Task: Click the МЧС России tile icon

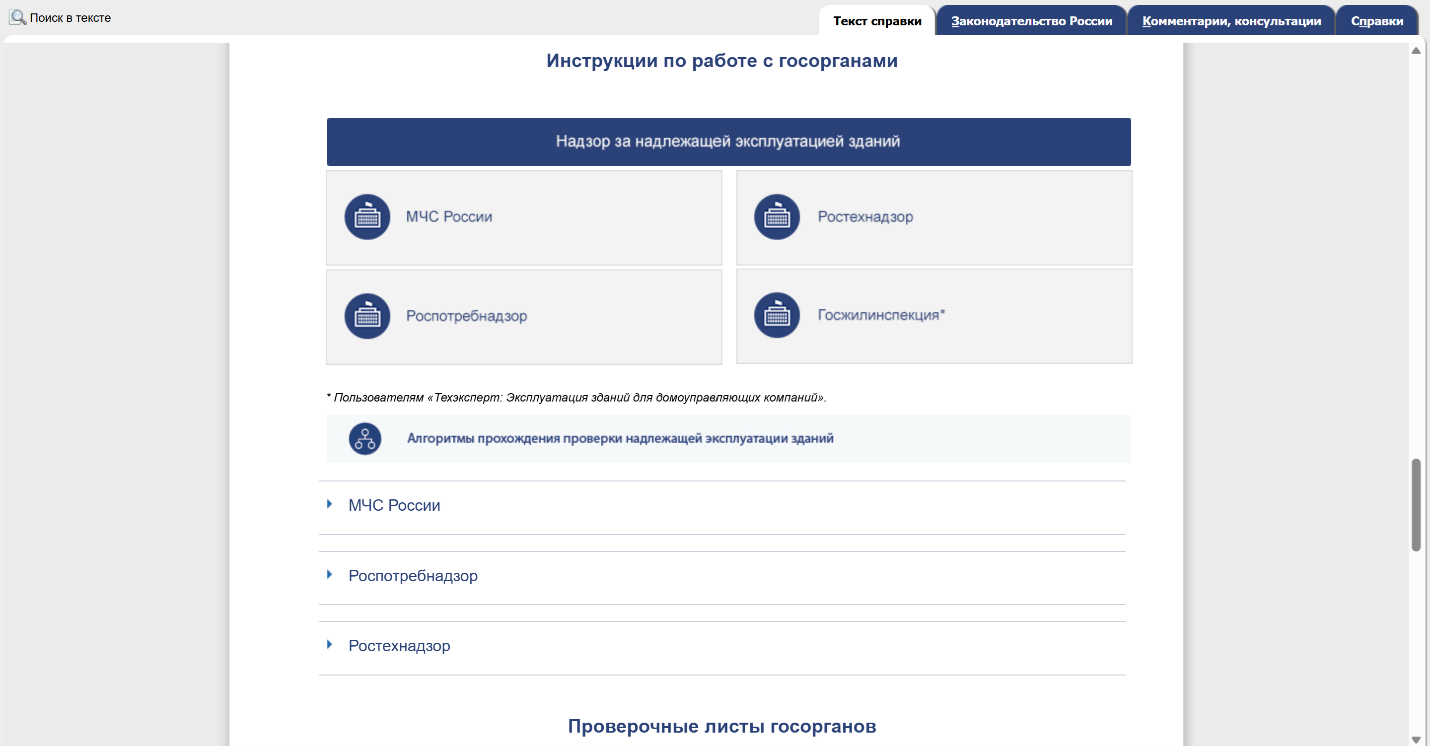Action: (367, 217)
